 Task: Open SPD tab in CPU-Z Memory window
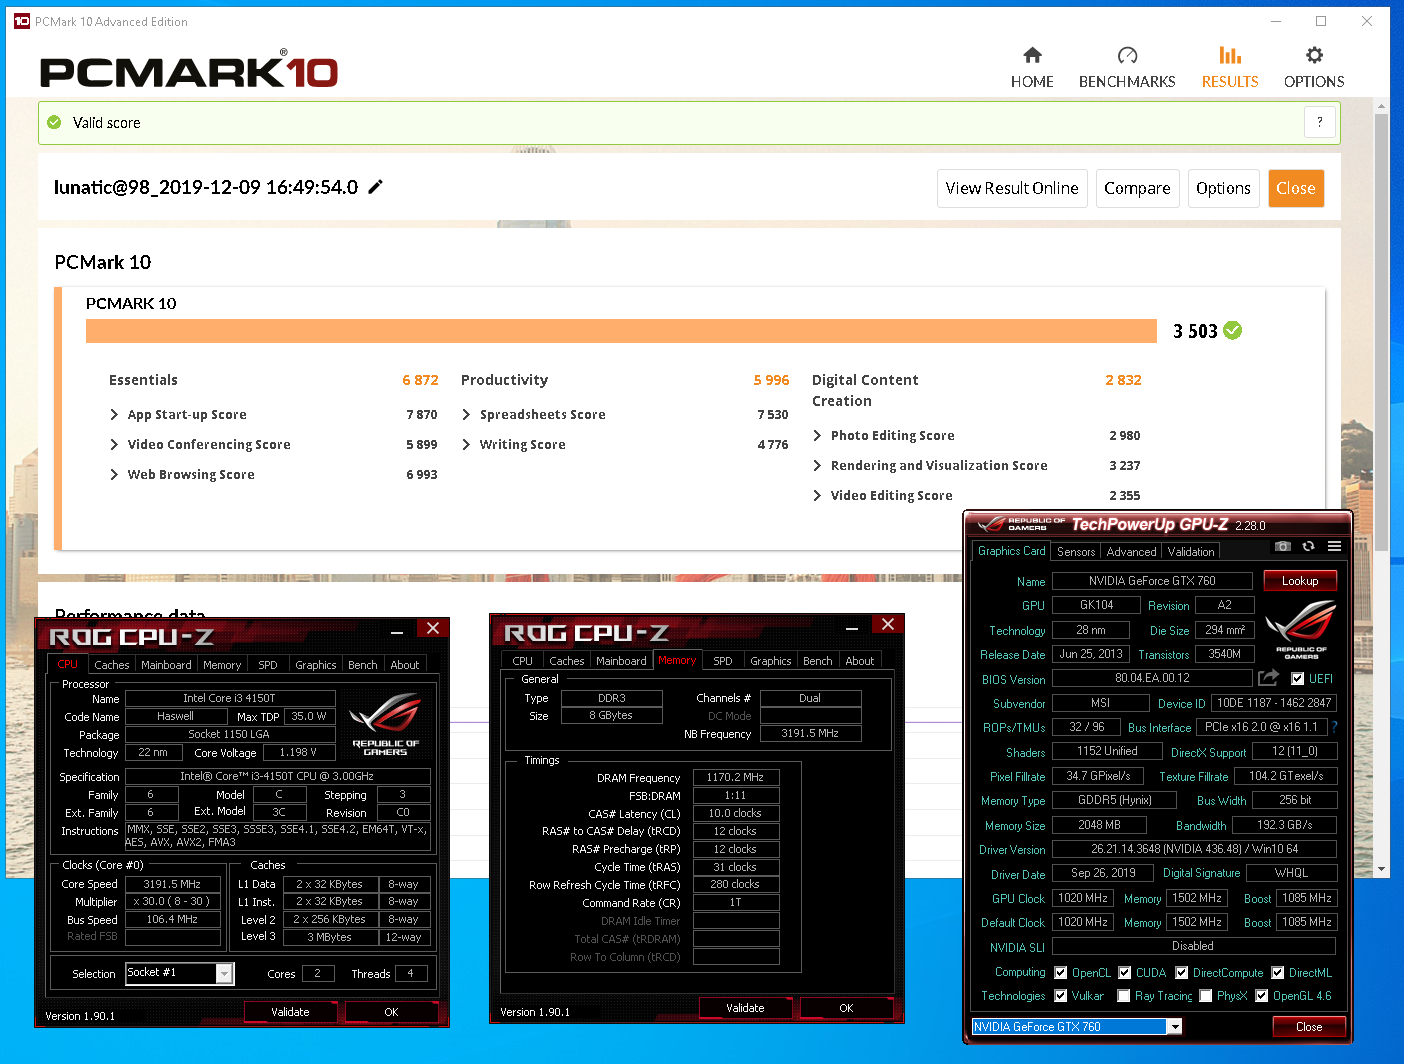(x=723, y=661)
